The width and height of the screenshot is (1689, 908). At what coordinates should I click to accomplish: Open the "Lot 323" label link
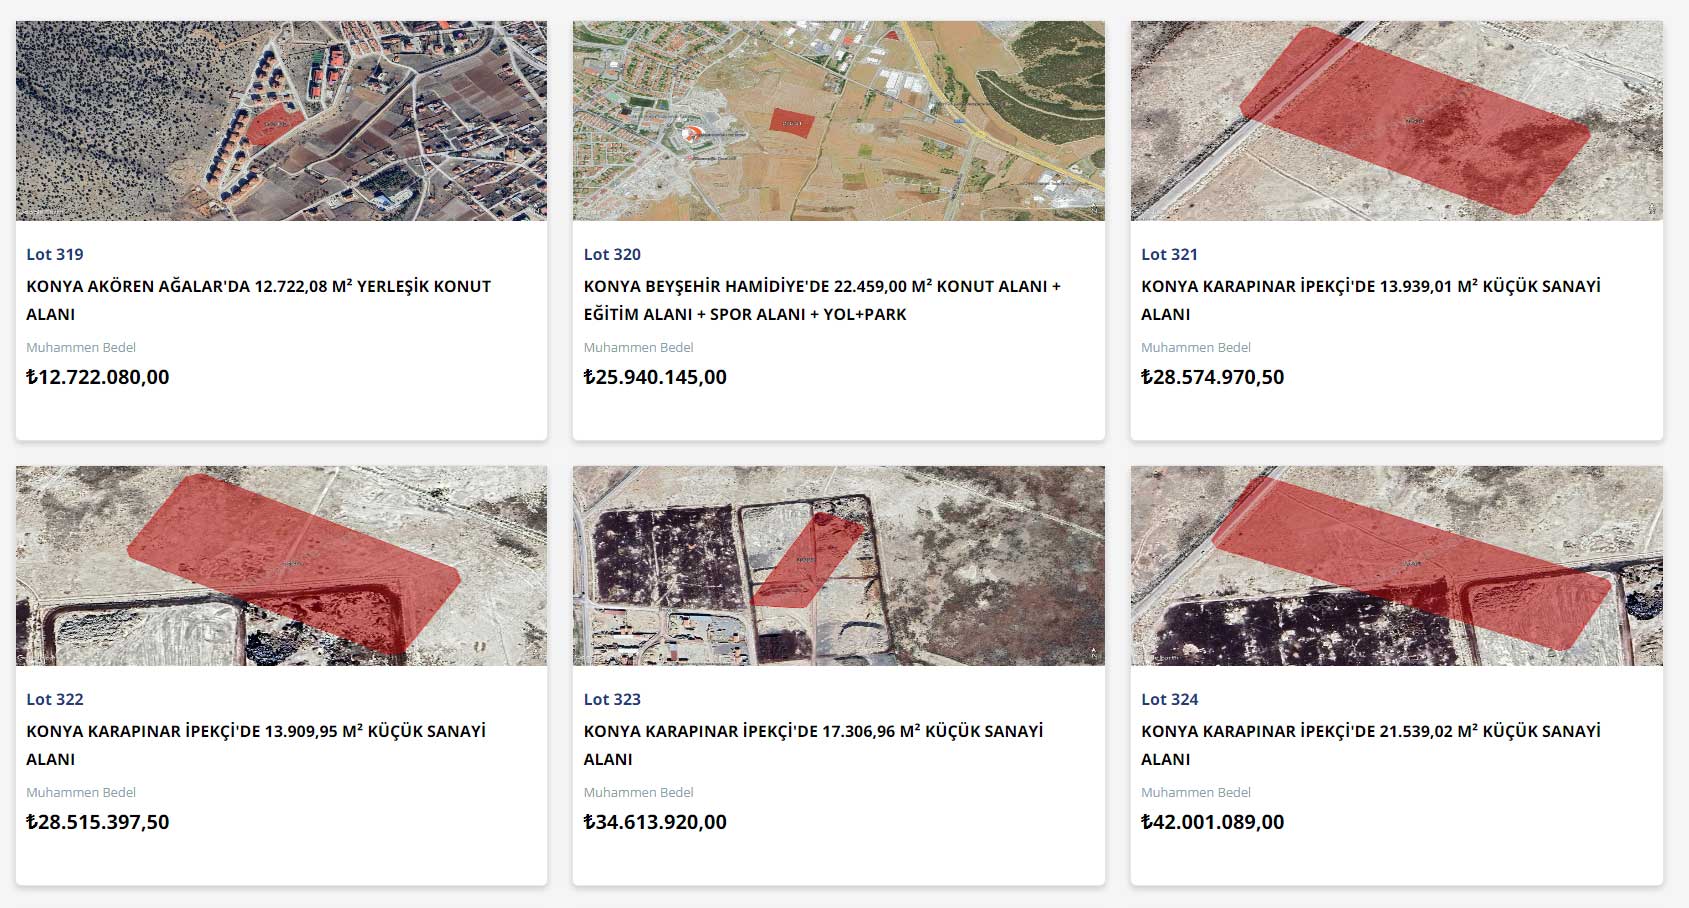coord(612,699)
